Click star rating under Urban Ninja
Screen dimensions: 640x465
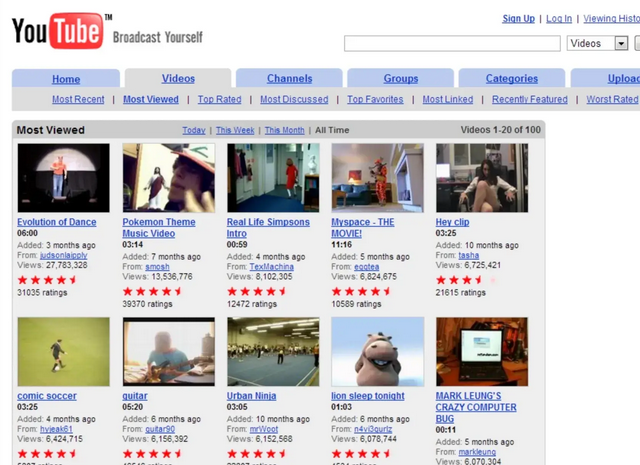click(257, 454)
